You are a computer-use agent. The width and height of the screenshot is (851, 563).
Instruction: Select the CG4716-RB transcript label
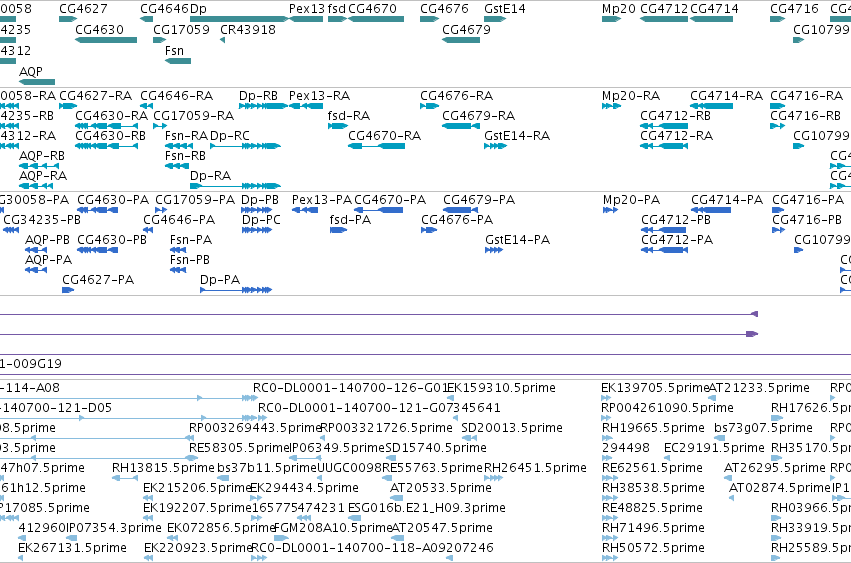click(805, 116)
